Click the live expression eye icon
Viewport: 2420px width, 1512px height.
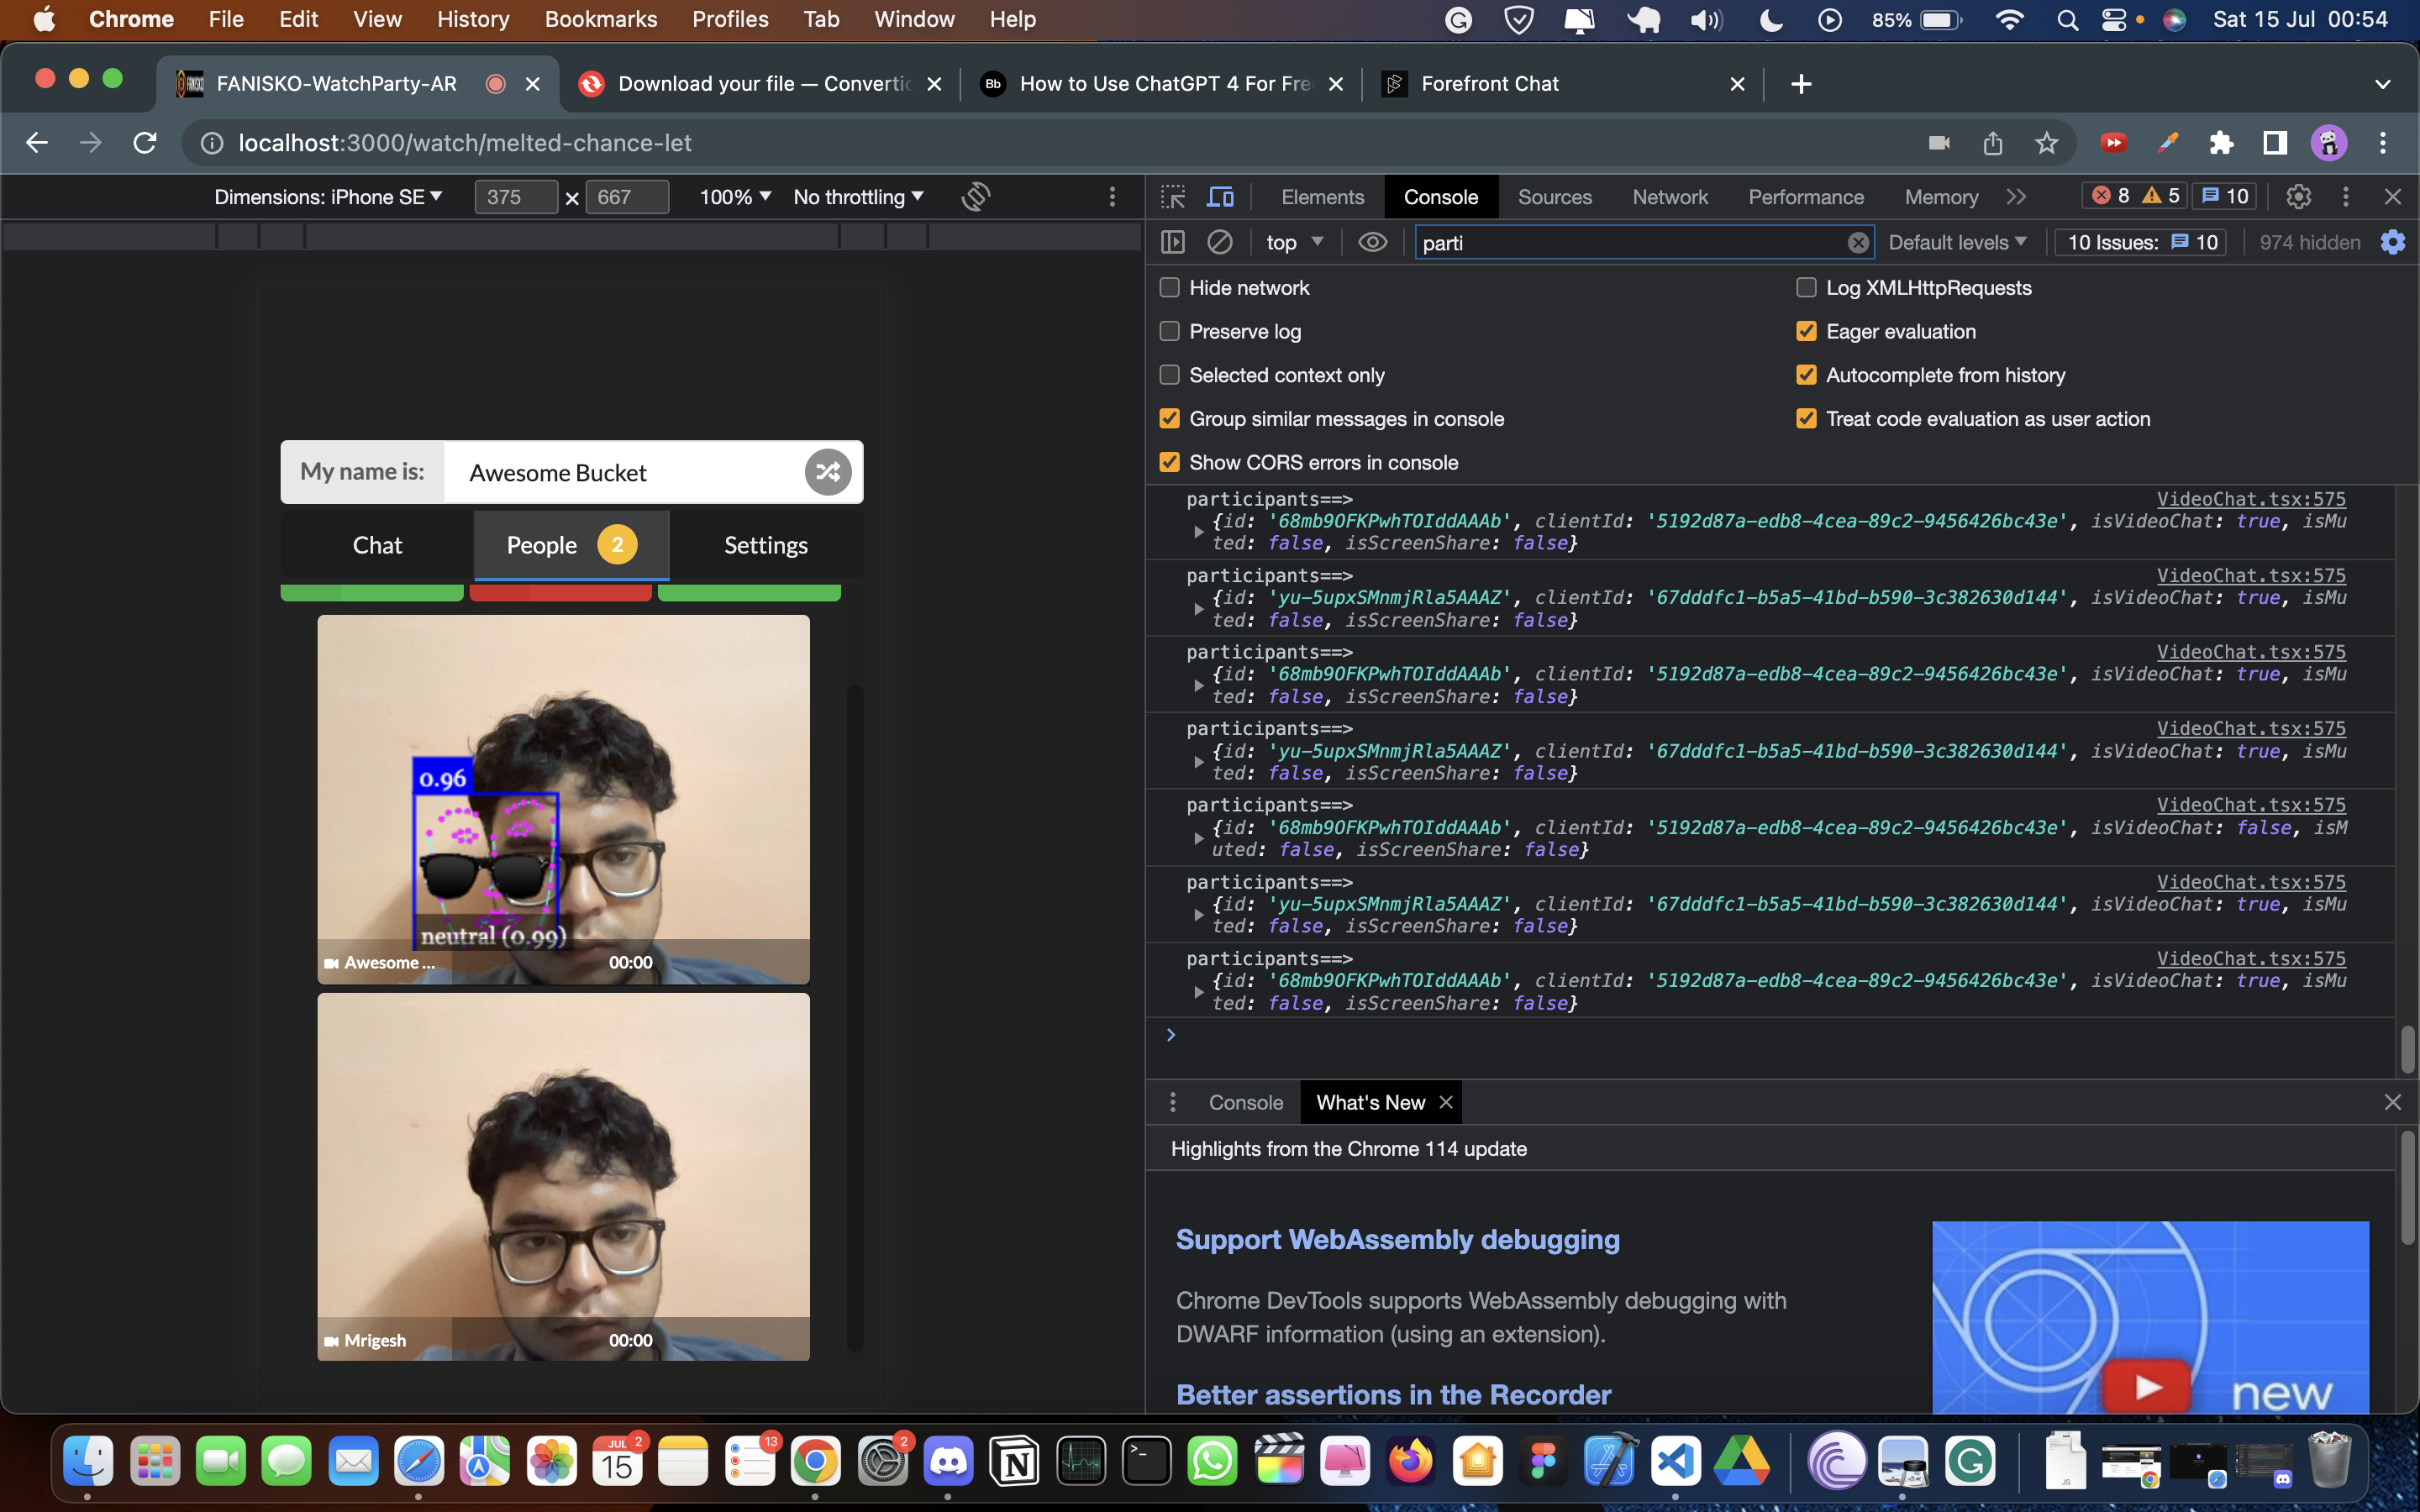coord(1372,242)
